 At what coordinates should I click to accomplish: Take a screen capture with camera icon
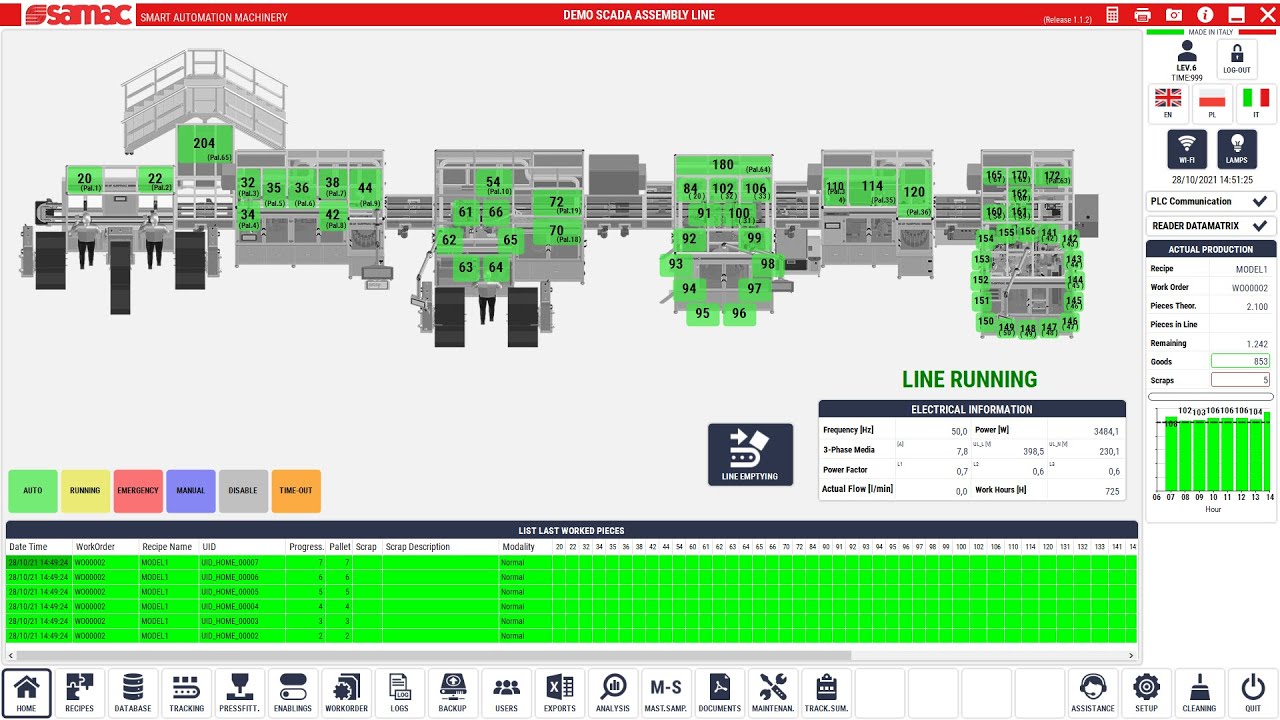click(1174, 15)
